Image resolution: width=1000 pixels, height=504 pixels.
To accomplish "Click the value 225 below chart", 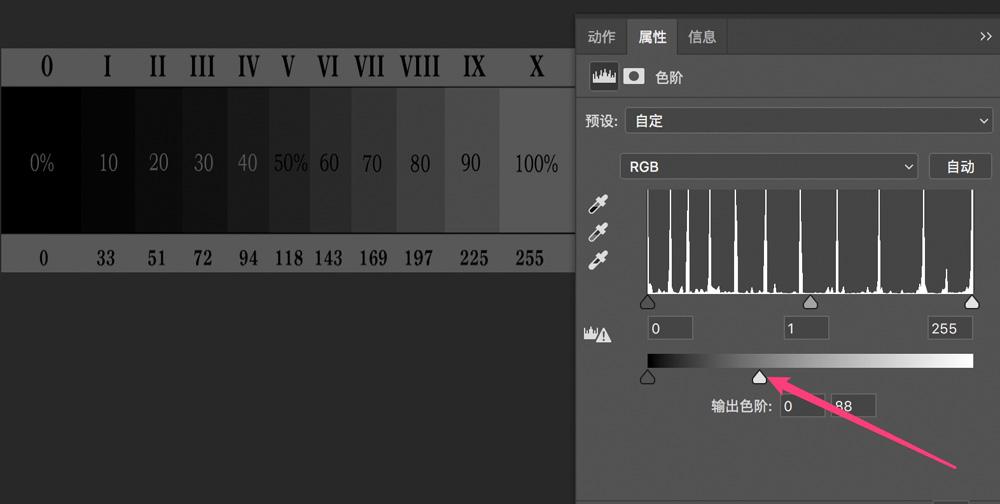I will 474,258.
